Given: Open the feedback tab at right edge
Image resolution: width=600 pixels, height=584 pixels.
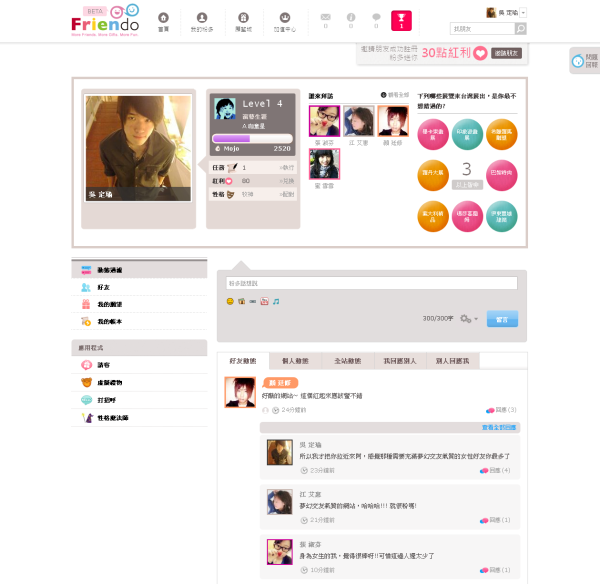Looking at the screenshot, I should pos(585,61).
